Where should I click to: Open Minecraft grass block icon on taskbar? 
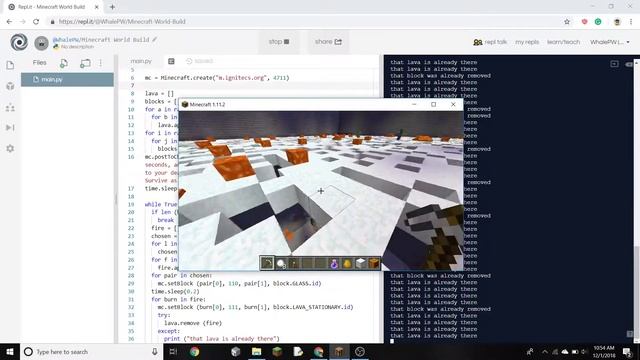pyautogui.click(x=277, y=352)
